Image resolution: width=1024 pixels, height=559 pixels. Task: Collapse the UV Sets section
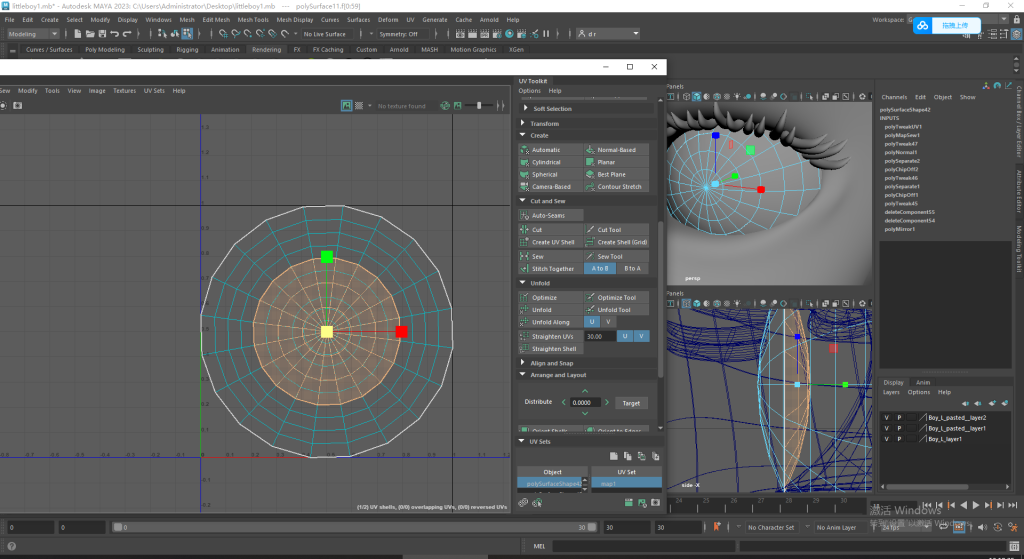[x=521, y=441]
